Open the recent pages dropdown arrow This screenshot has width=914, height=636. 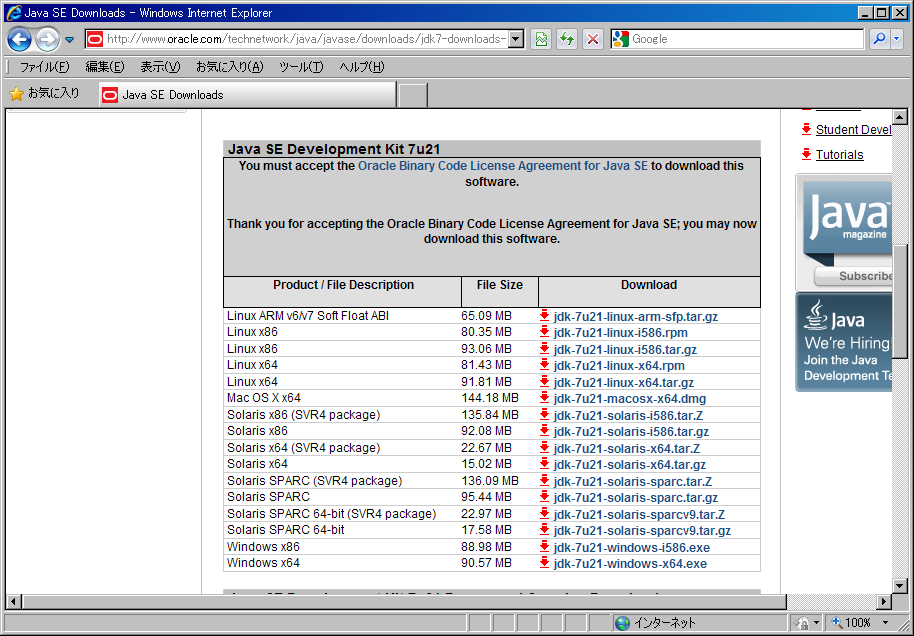69,40
